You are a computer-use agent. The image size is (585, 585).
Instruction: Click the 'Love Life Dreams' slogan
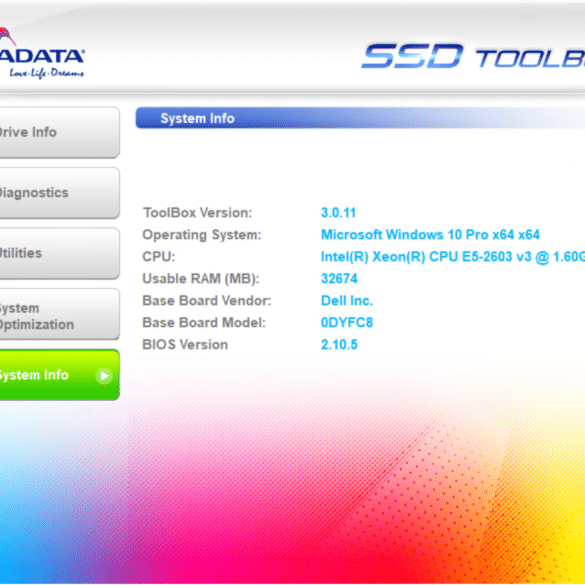(x=47, y=73)
